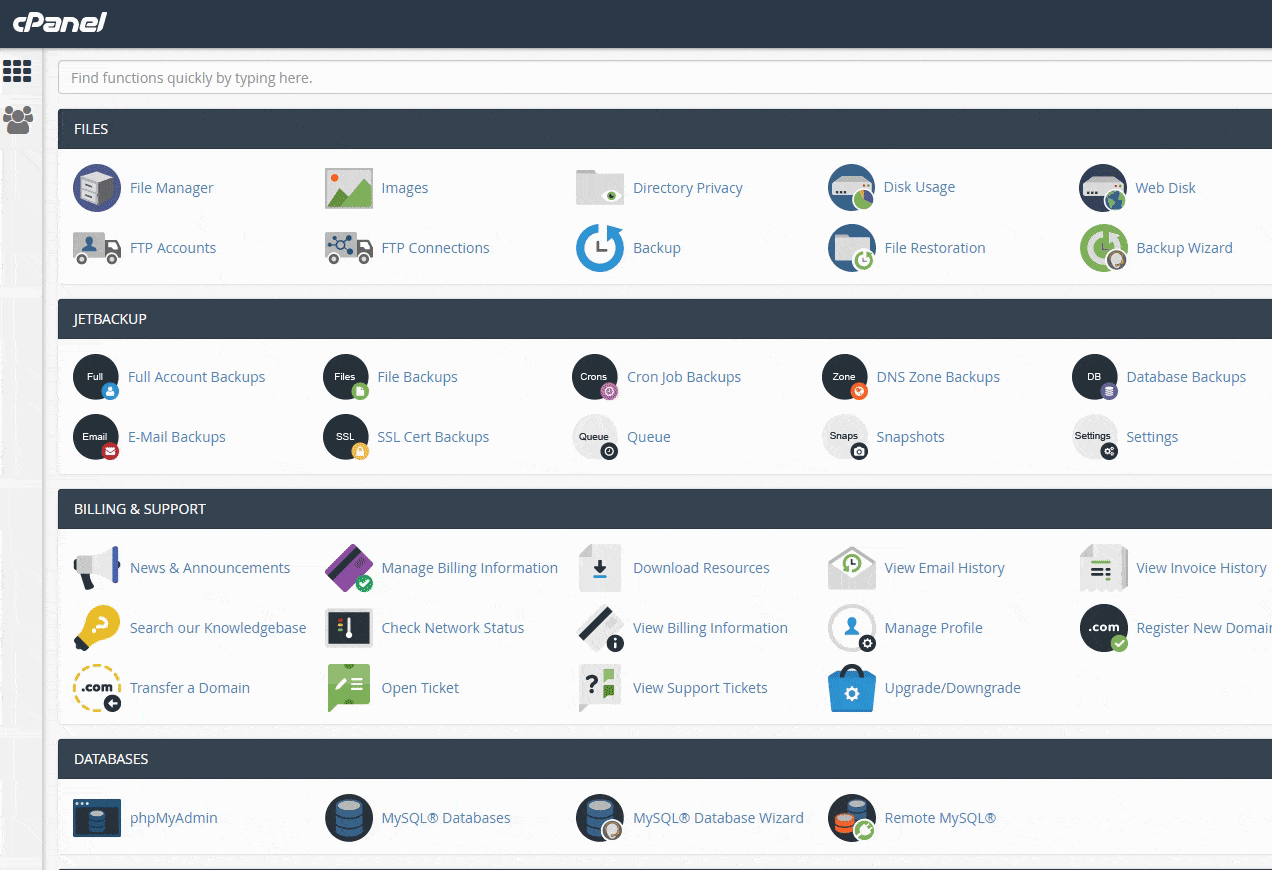Focus the Find functions search field
The height and width of the screenshot is (870, 1272).
click(x=665, y=77)
